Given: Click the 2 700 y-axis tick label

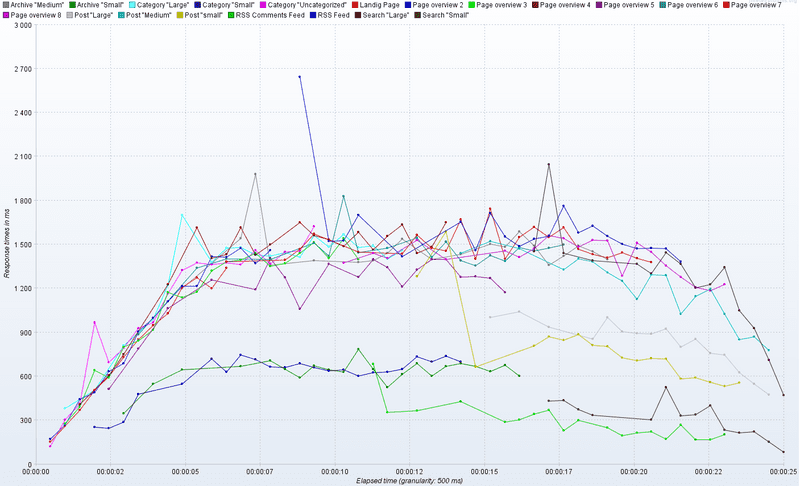Looking at the screenshot, I should pos(22,69).
